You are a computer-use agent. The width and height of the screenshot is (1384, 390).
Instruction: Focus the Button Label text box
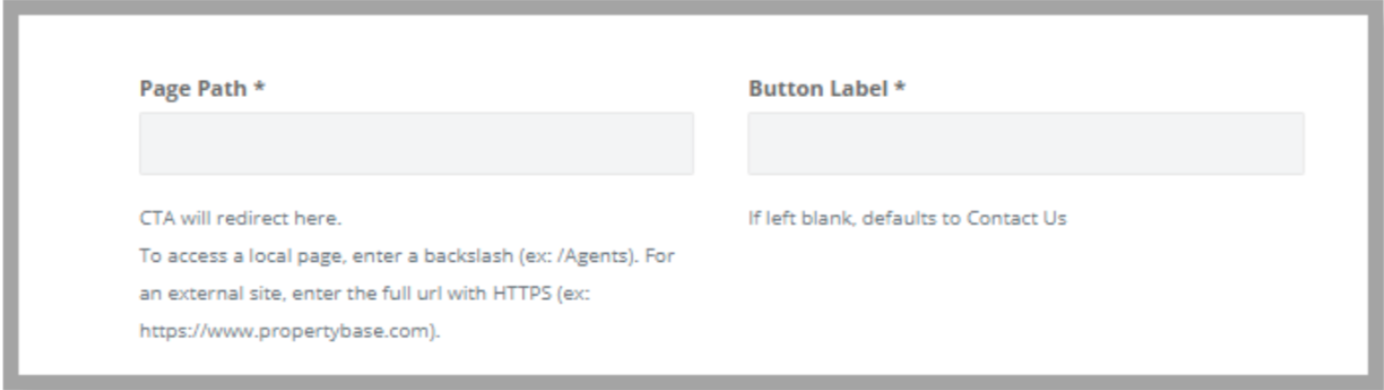[x=1026, y=144]
